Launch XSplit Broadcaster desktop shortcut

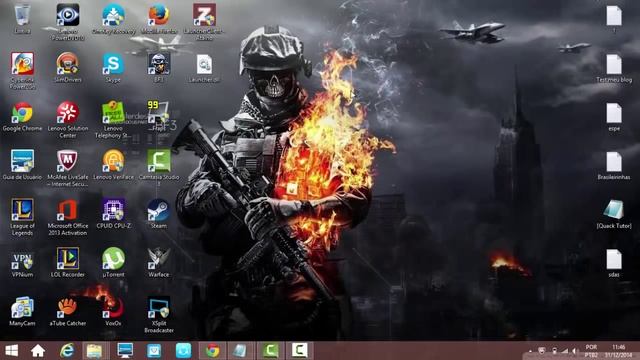pyautogui.click(x=159, y=315)
